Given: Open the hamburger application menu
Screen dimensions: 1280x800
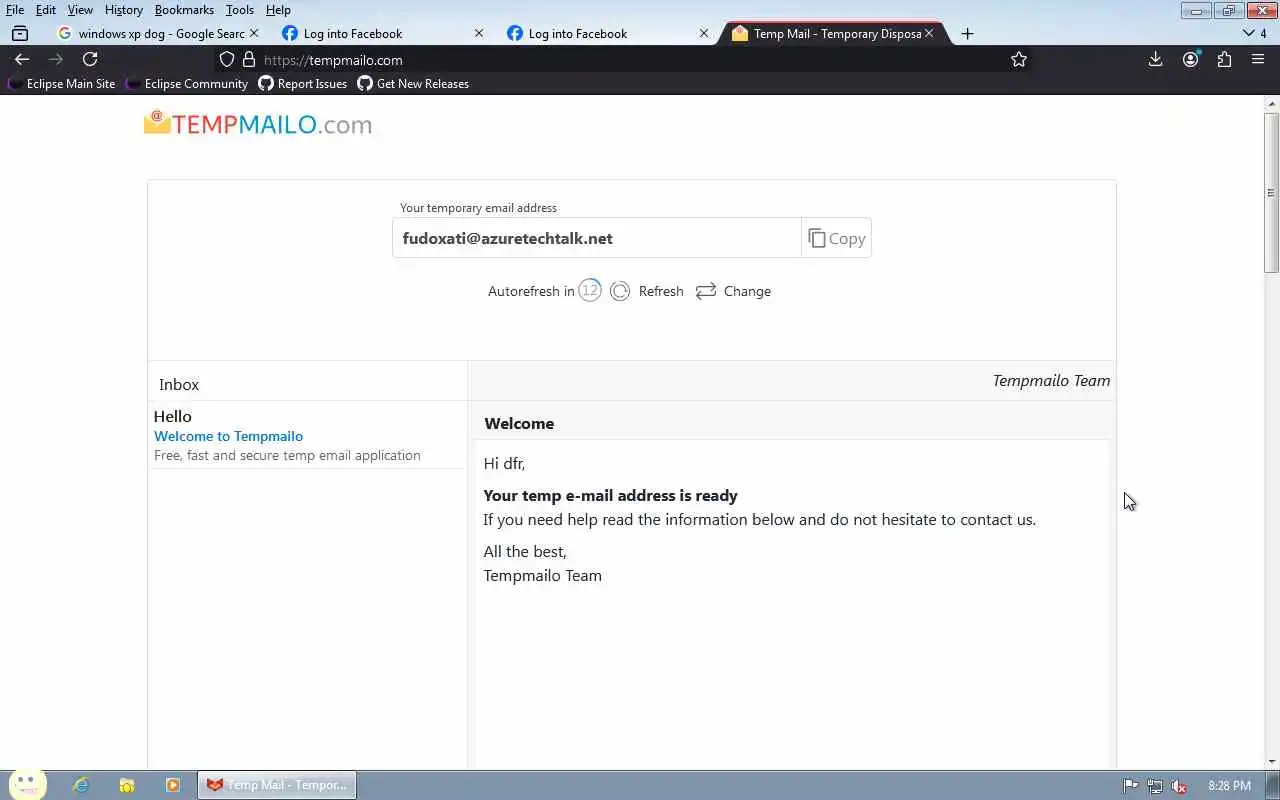Looking at the screenshot, I should [x=1258, y=60].
